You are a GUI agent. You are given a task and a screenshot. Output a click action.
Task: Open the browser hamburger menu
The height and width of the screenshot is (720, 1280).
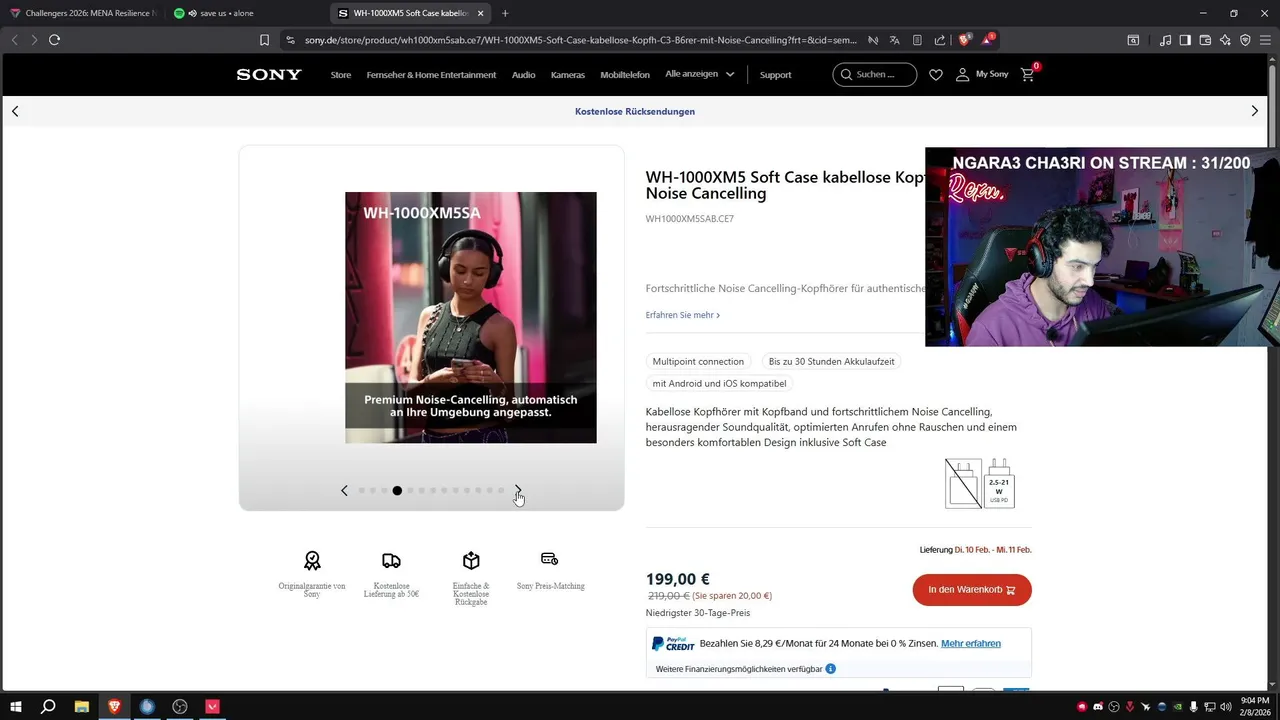tap(1265, 40)
